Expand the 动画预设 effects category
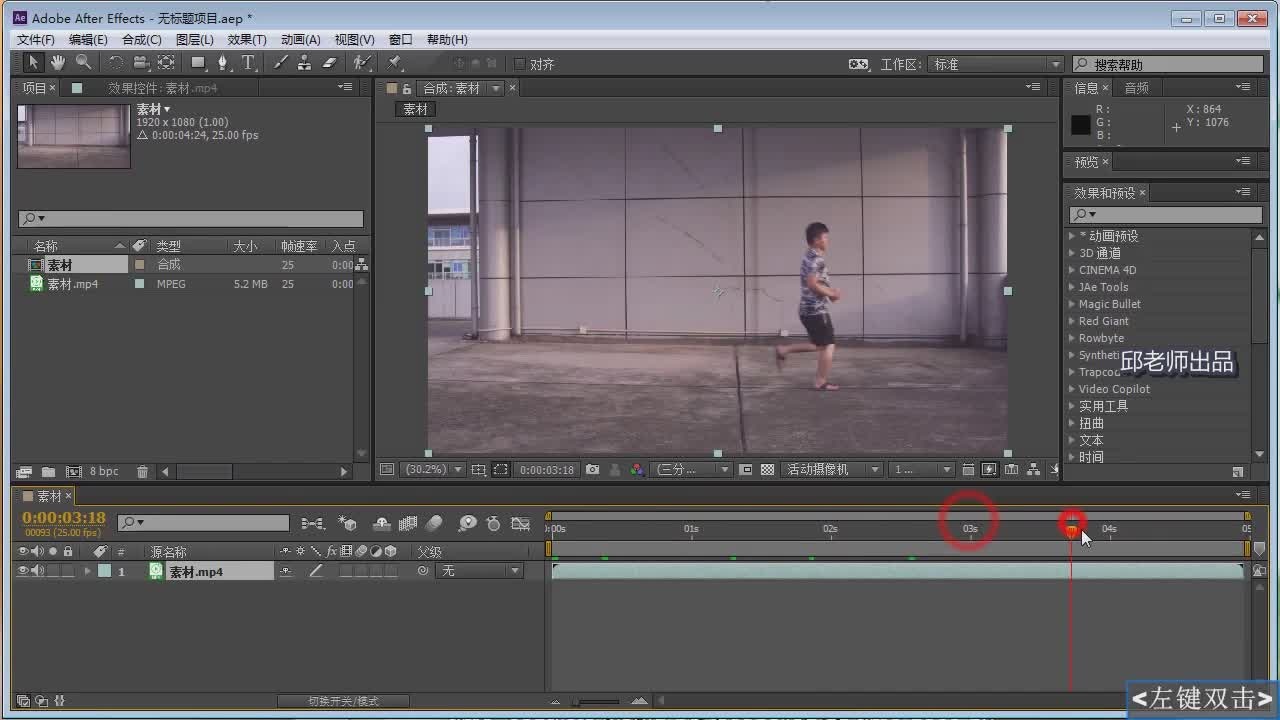 tap(1072, 236)
